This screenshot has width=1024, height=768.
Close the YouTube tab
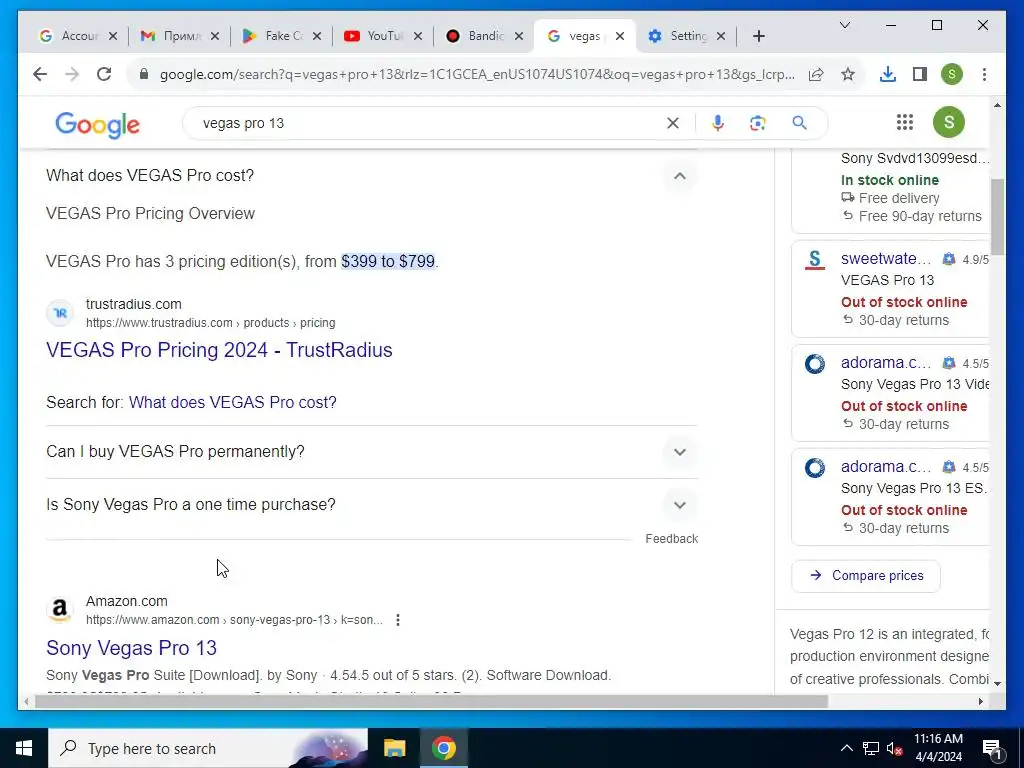click(x=418, y=36)
